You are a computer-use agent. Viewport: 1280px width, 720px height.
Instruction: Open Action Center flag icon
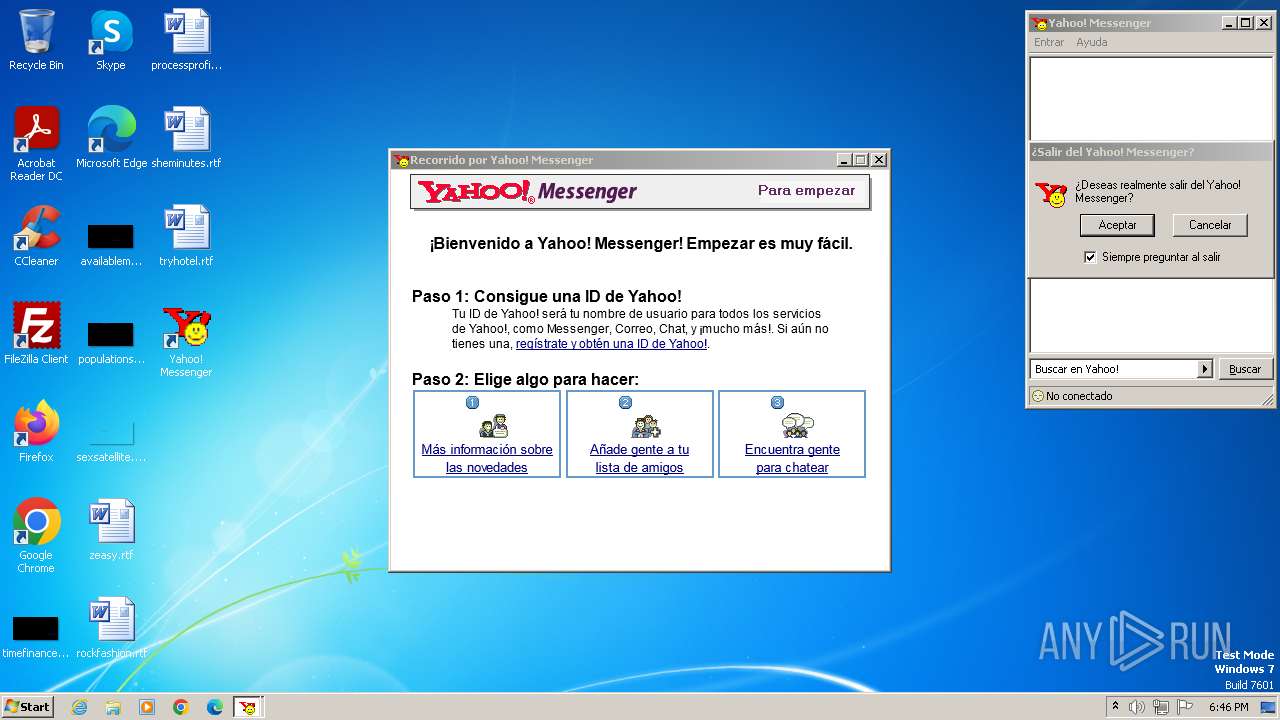tap(1185, 707)
